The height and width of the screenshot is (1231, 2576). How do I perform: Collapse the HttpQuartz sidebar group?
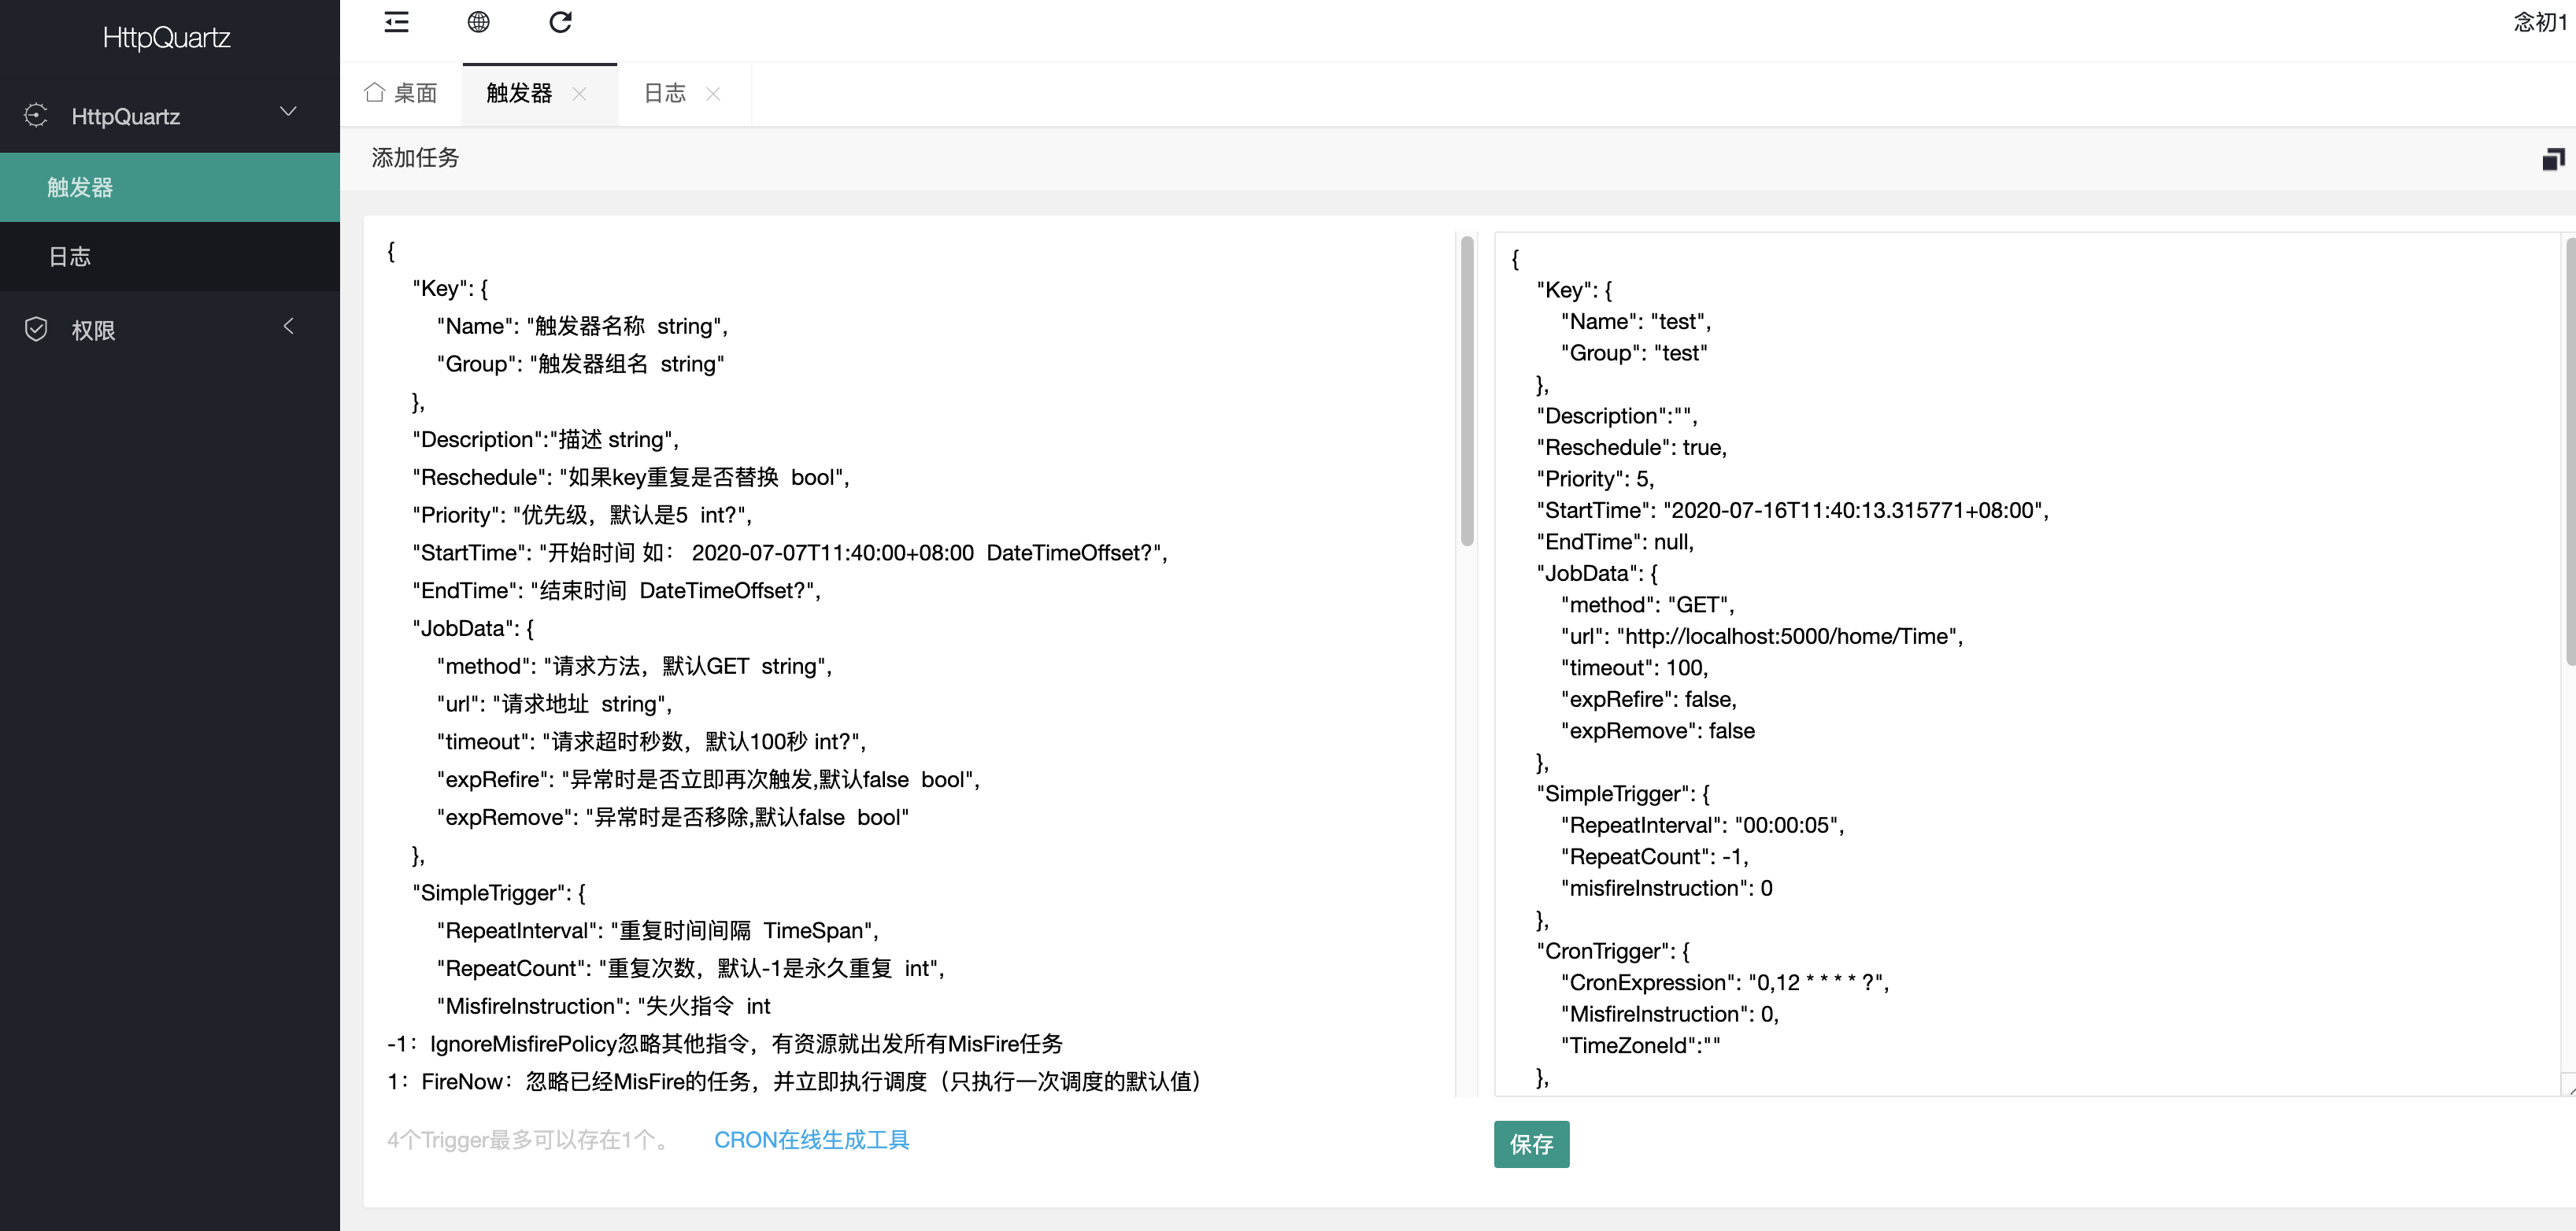pyautogui.click(x=288, y=111)
